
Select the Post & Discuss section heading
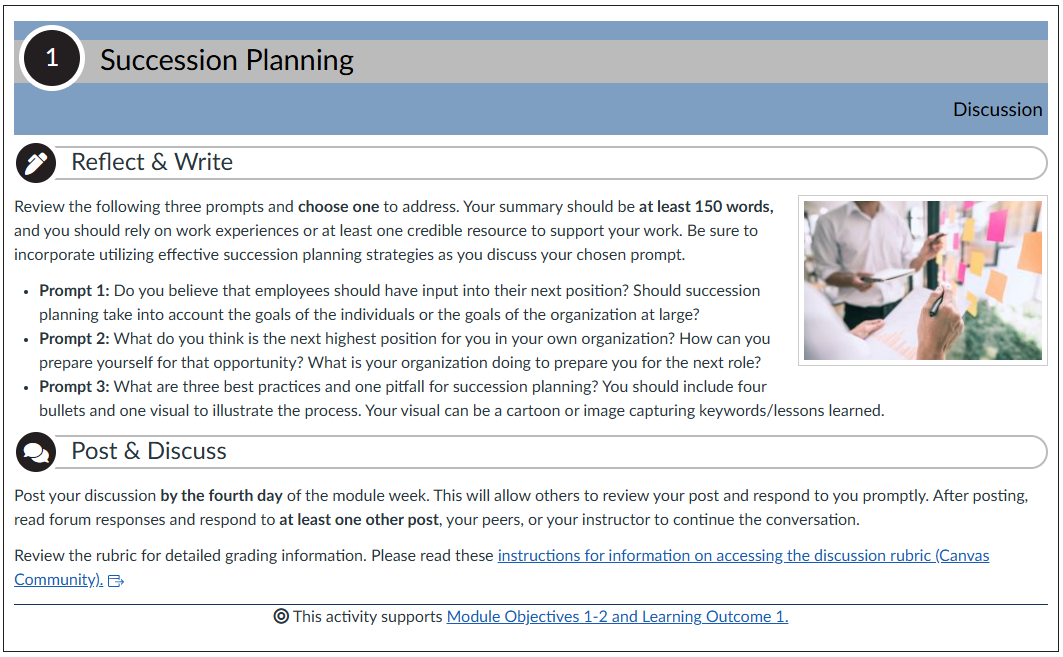pyautogui.click(x=149, y=451)
